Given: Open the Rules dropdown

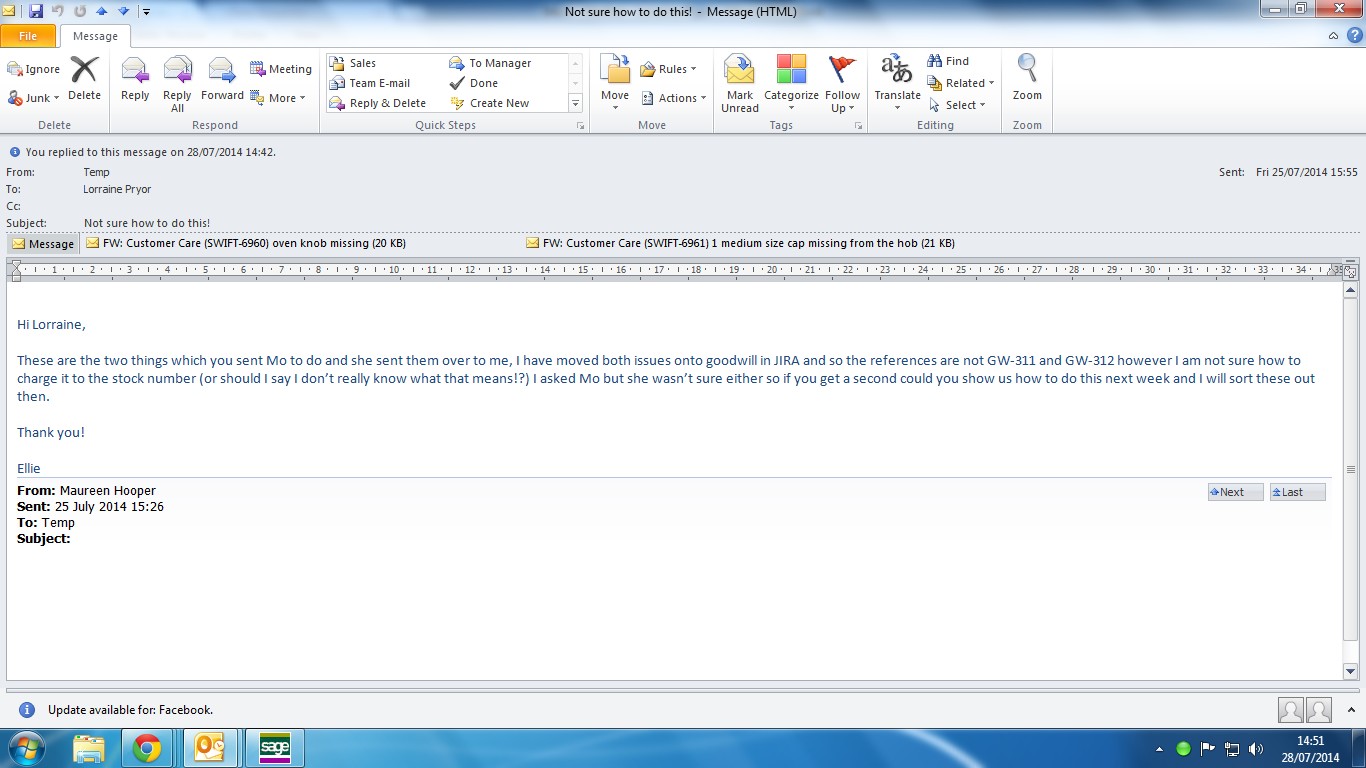Looking at the screenshot, I should point(668,69).
